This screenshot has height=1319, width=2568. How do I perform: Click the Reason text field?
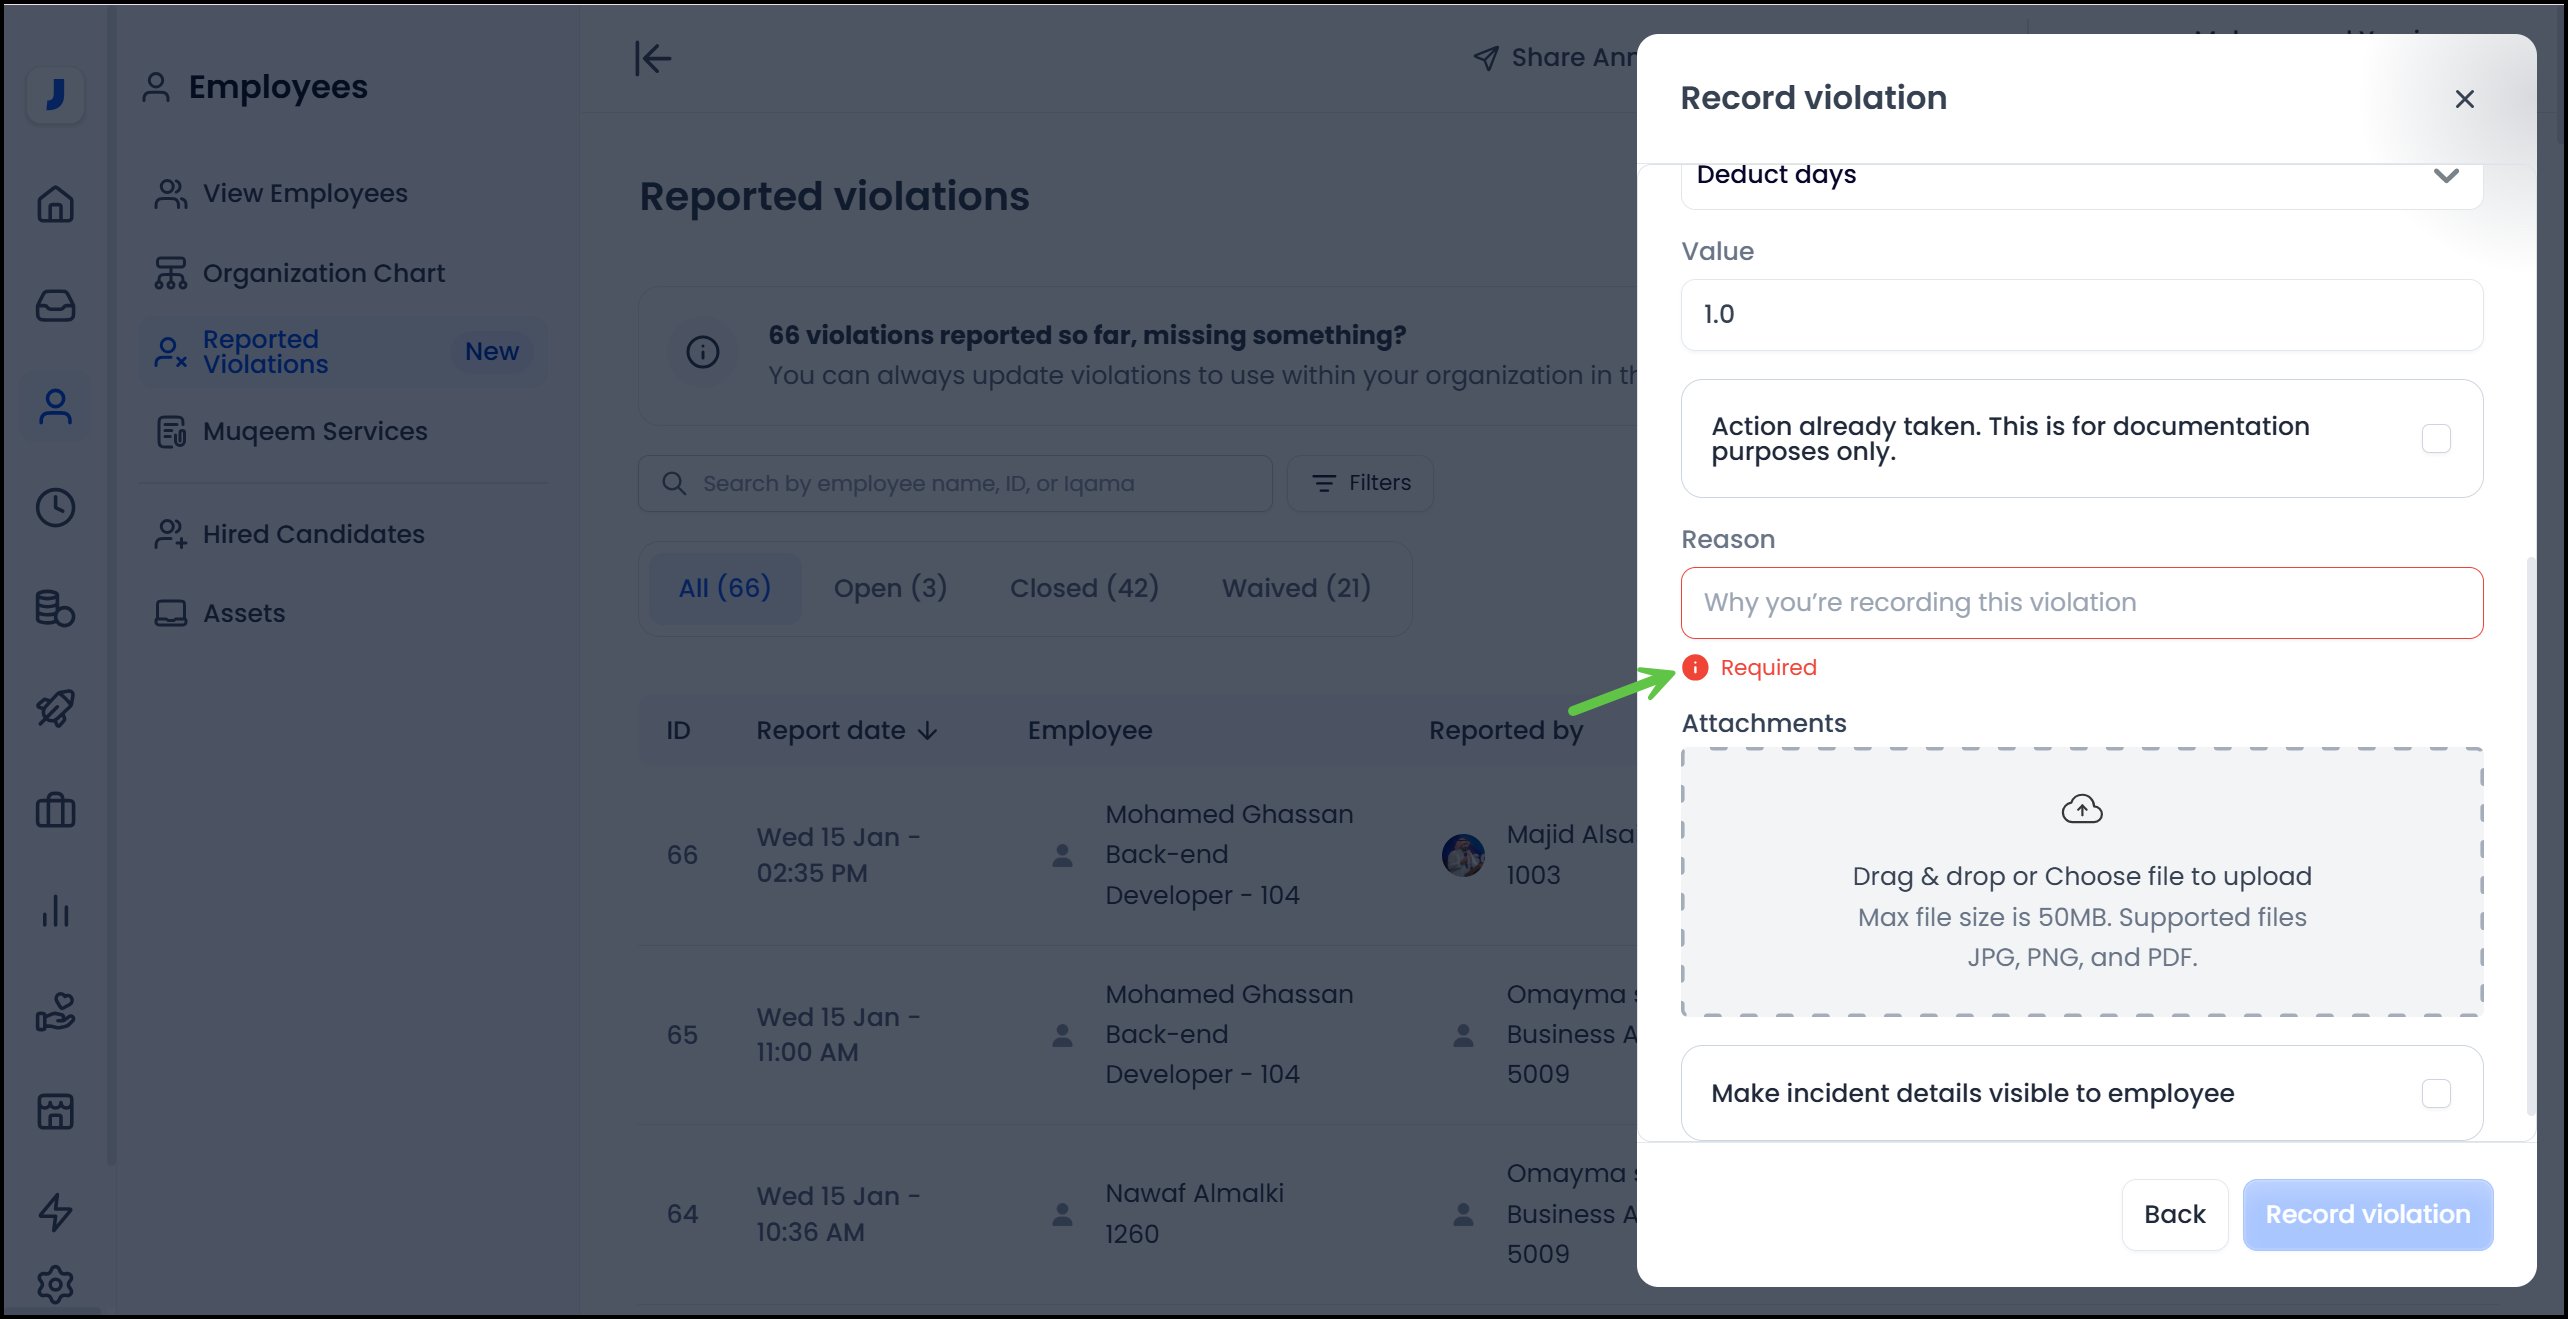point(2082,603)
